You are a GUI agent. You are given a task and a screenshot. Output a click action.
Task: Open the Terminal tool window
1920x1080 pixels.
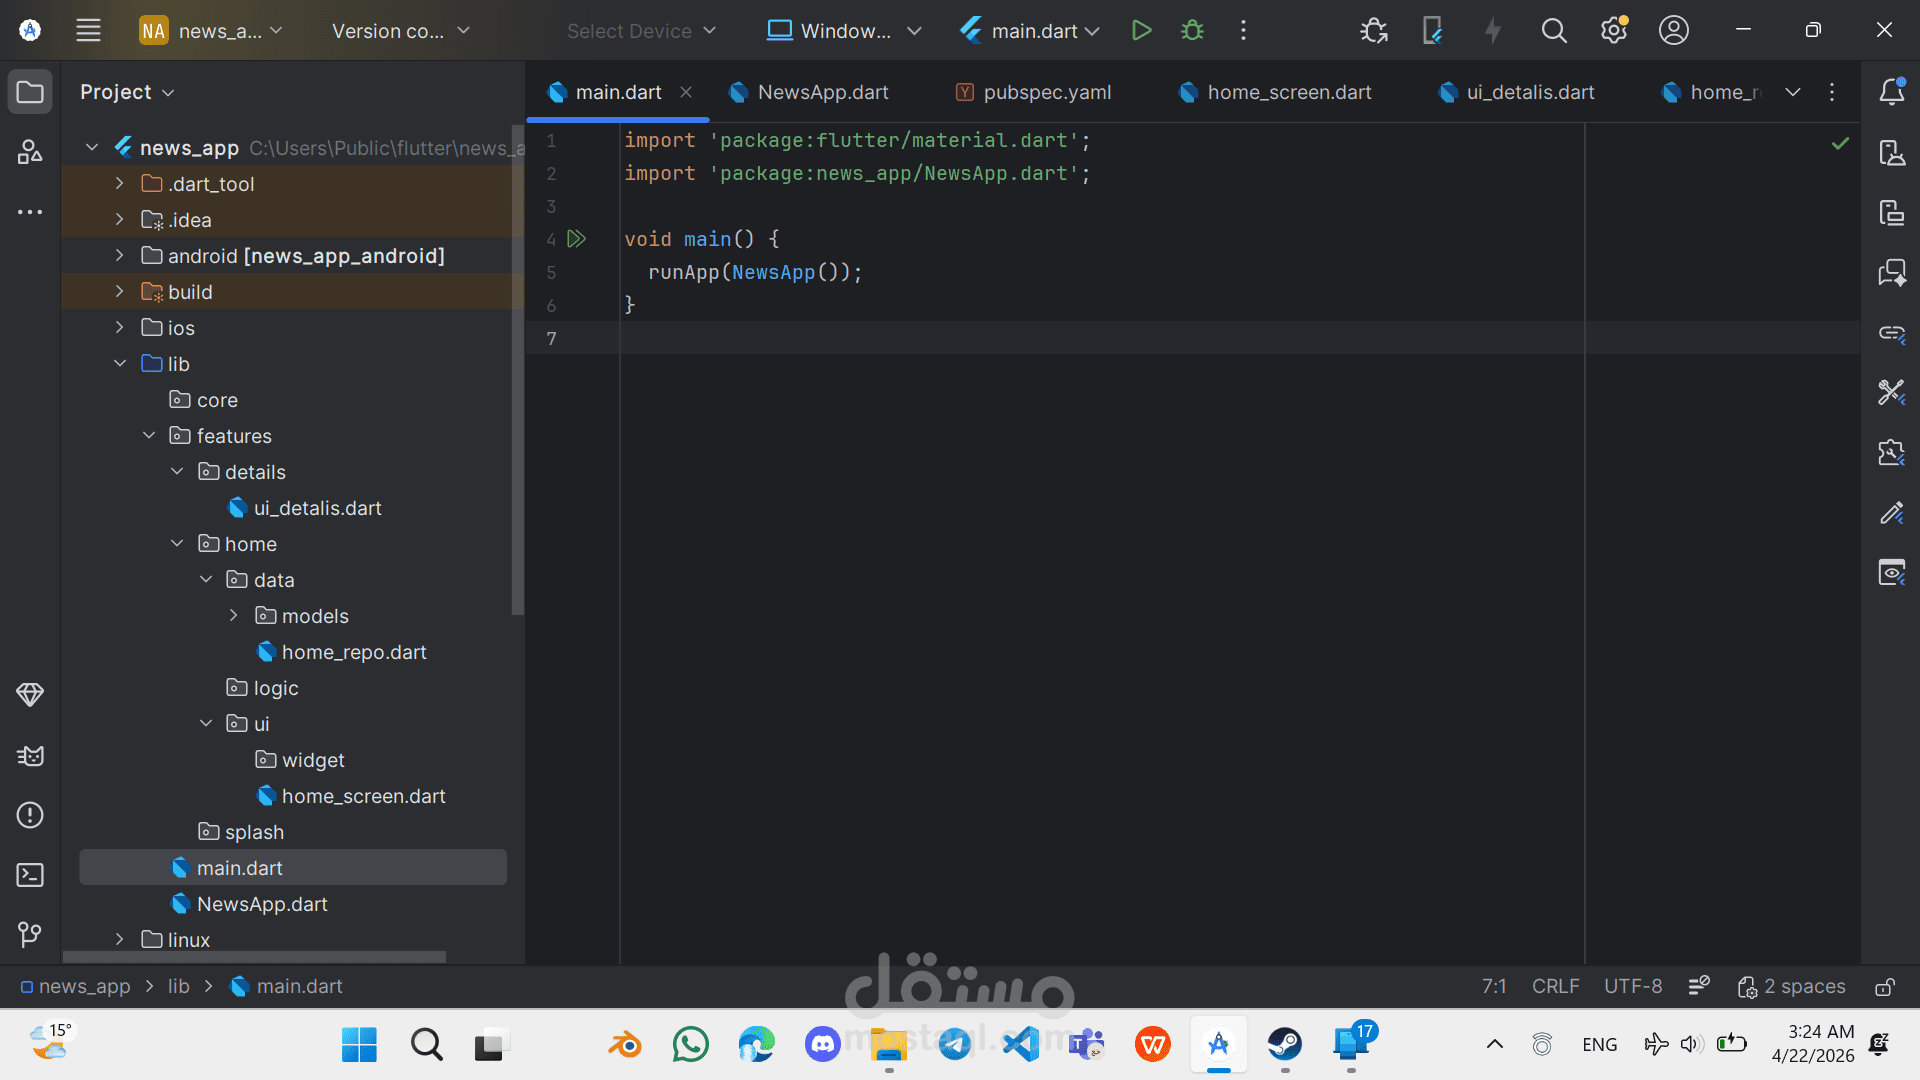[x=30, y=875]
